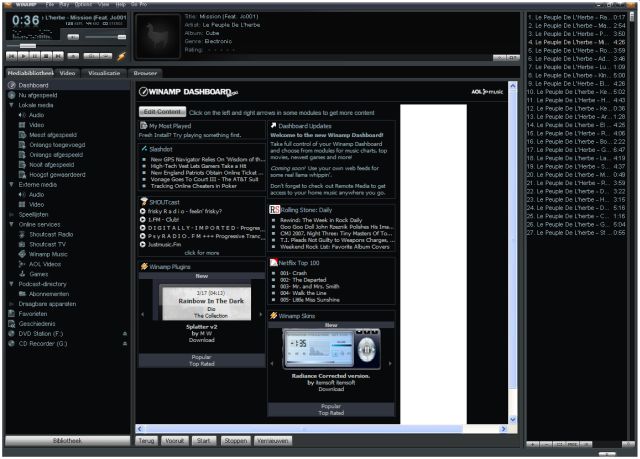This screenshot has width=640, height=459.
Task: Select the DVD Station (F:) drive icon
Action: click(x=11, y=334)
